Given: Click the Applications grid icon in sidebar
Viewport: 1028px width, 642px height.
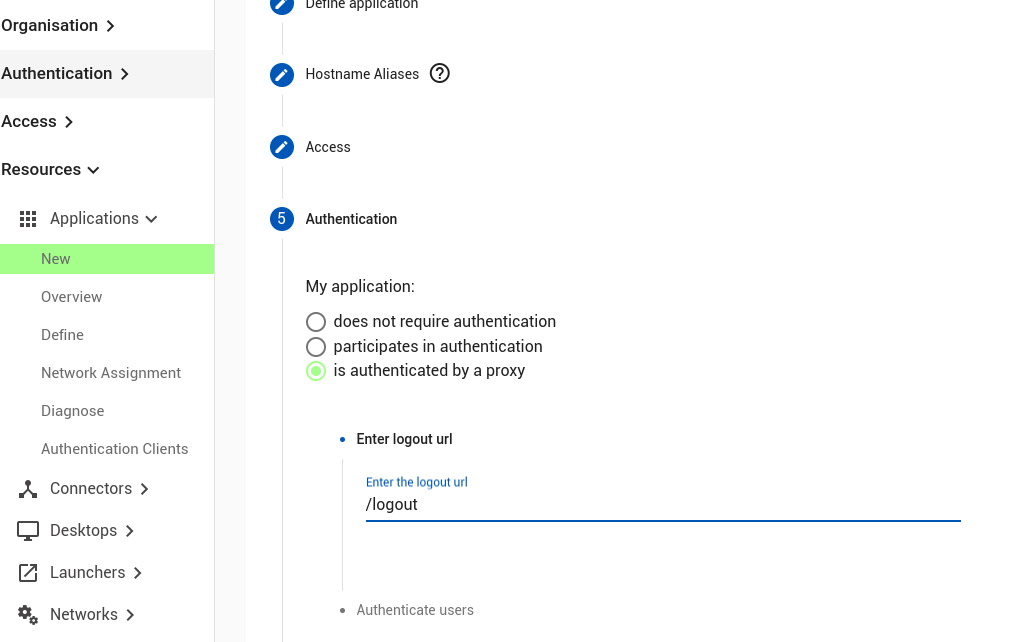Looking at the screenshot, I should pos(28,219).
